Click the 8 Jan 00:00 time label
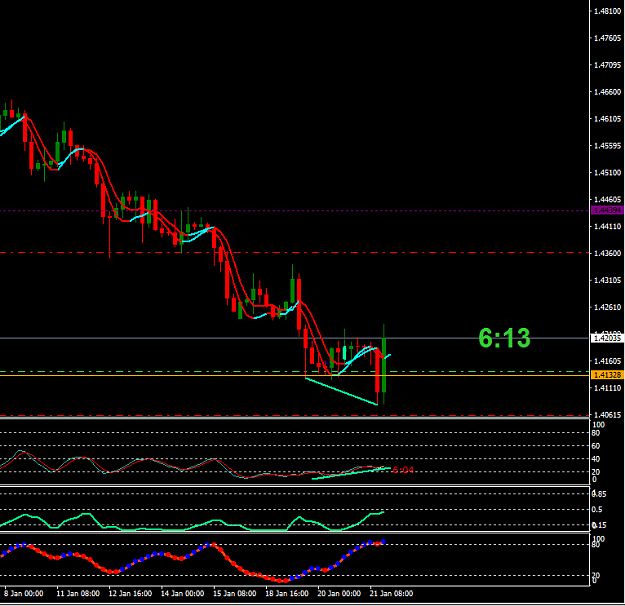625x606 pixels. point(24,593)
